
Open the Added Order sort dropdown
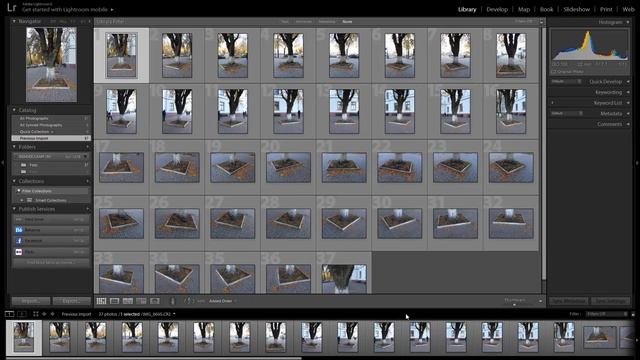222,301
